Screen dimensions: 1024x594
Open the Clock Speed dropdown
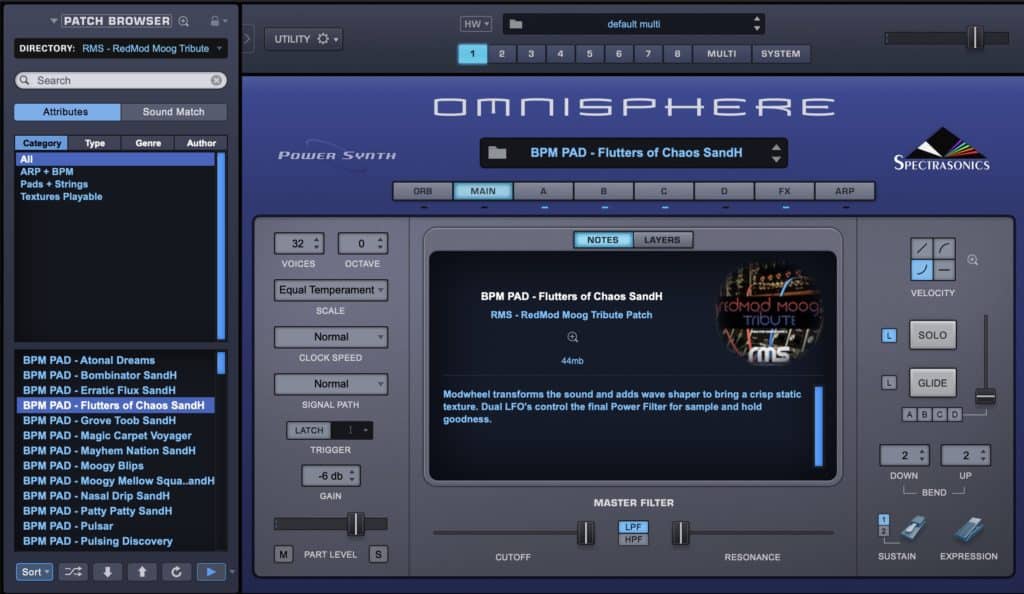tap(330, 337)
